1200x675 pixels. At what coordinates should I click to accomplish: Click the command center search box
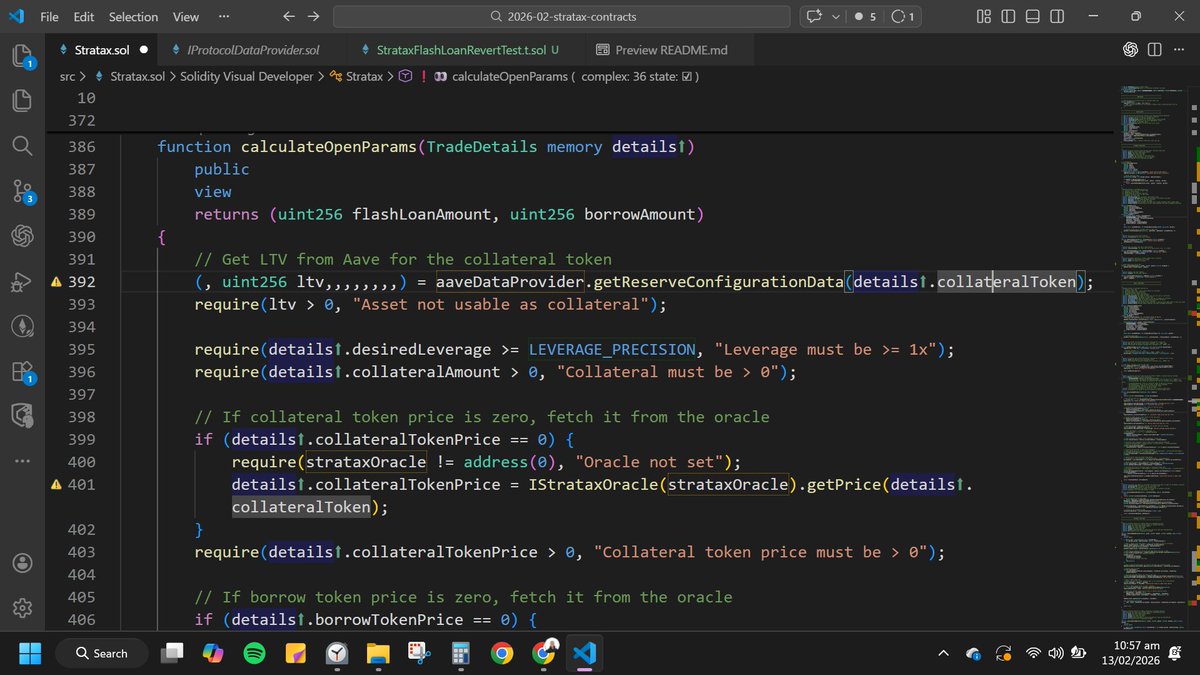click(562, 16)
